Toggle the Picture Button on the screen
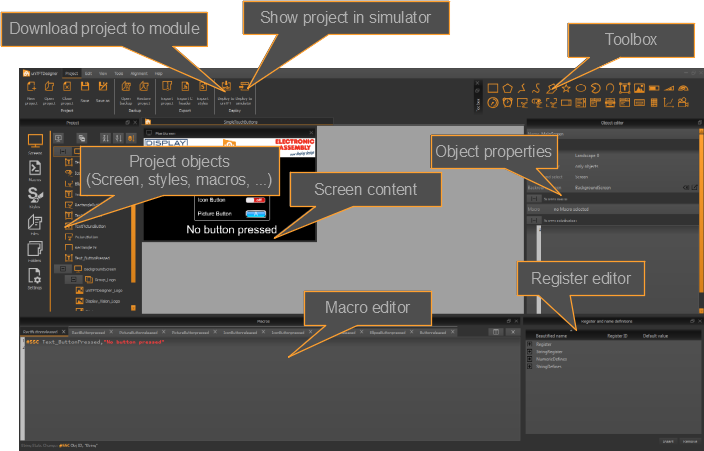The width and height of the screenshot is (704, 451). click(x=257, y=213)
